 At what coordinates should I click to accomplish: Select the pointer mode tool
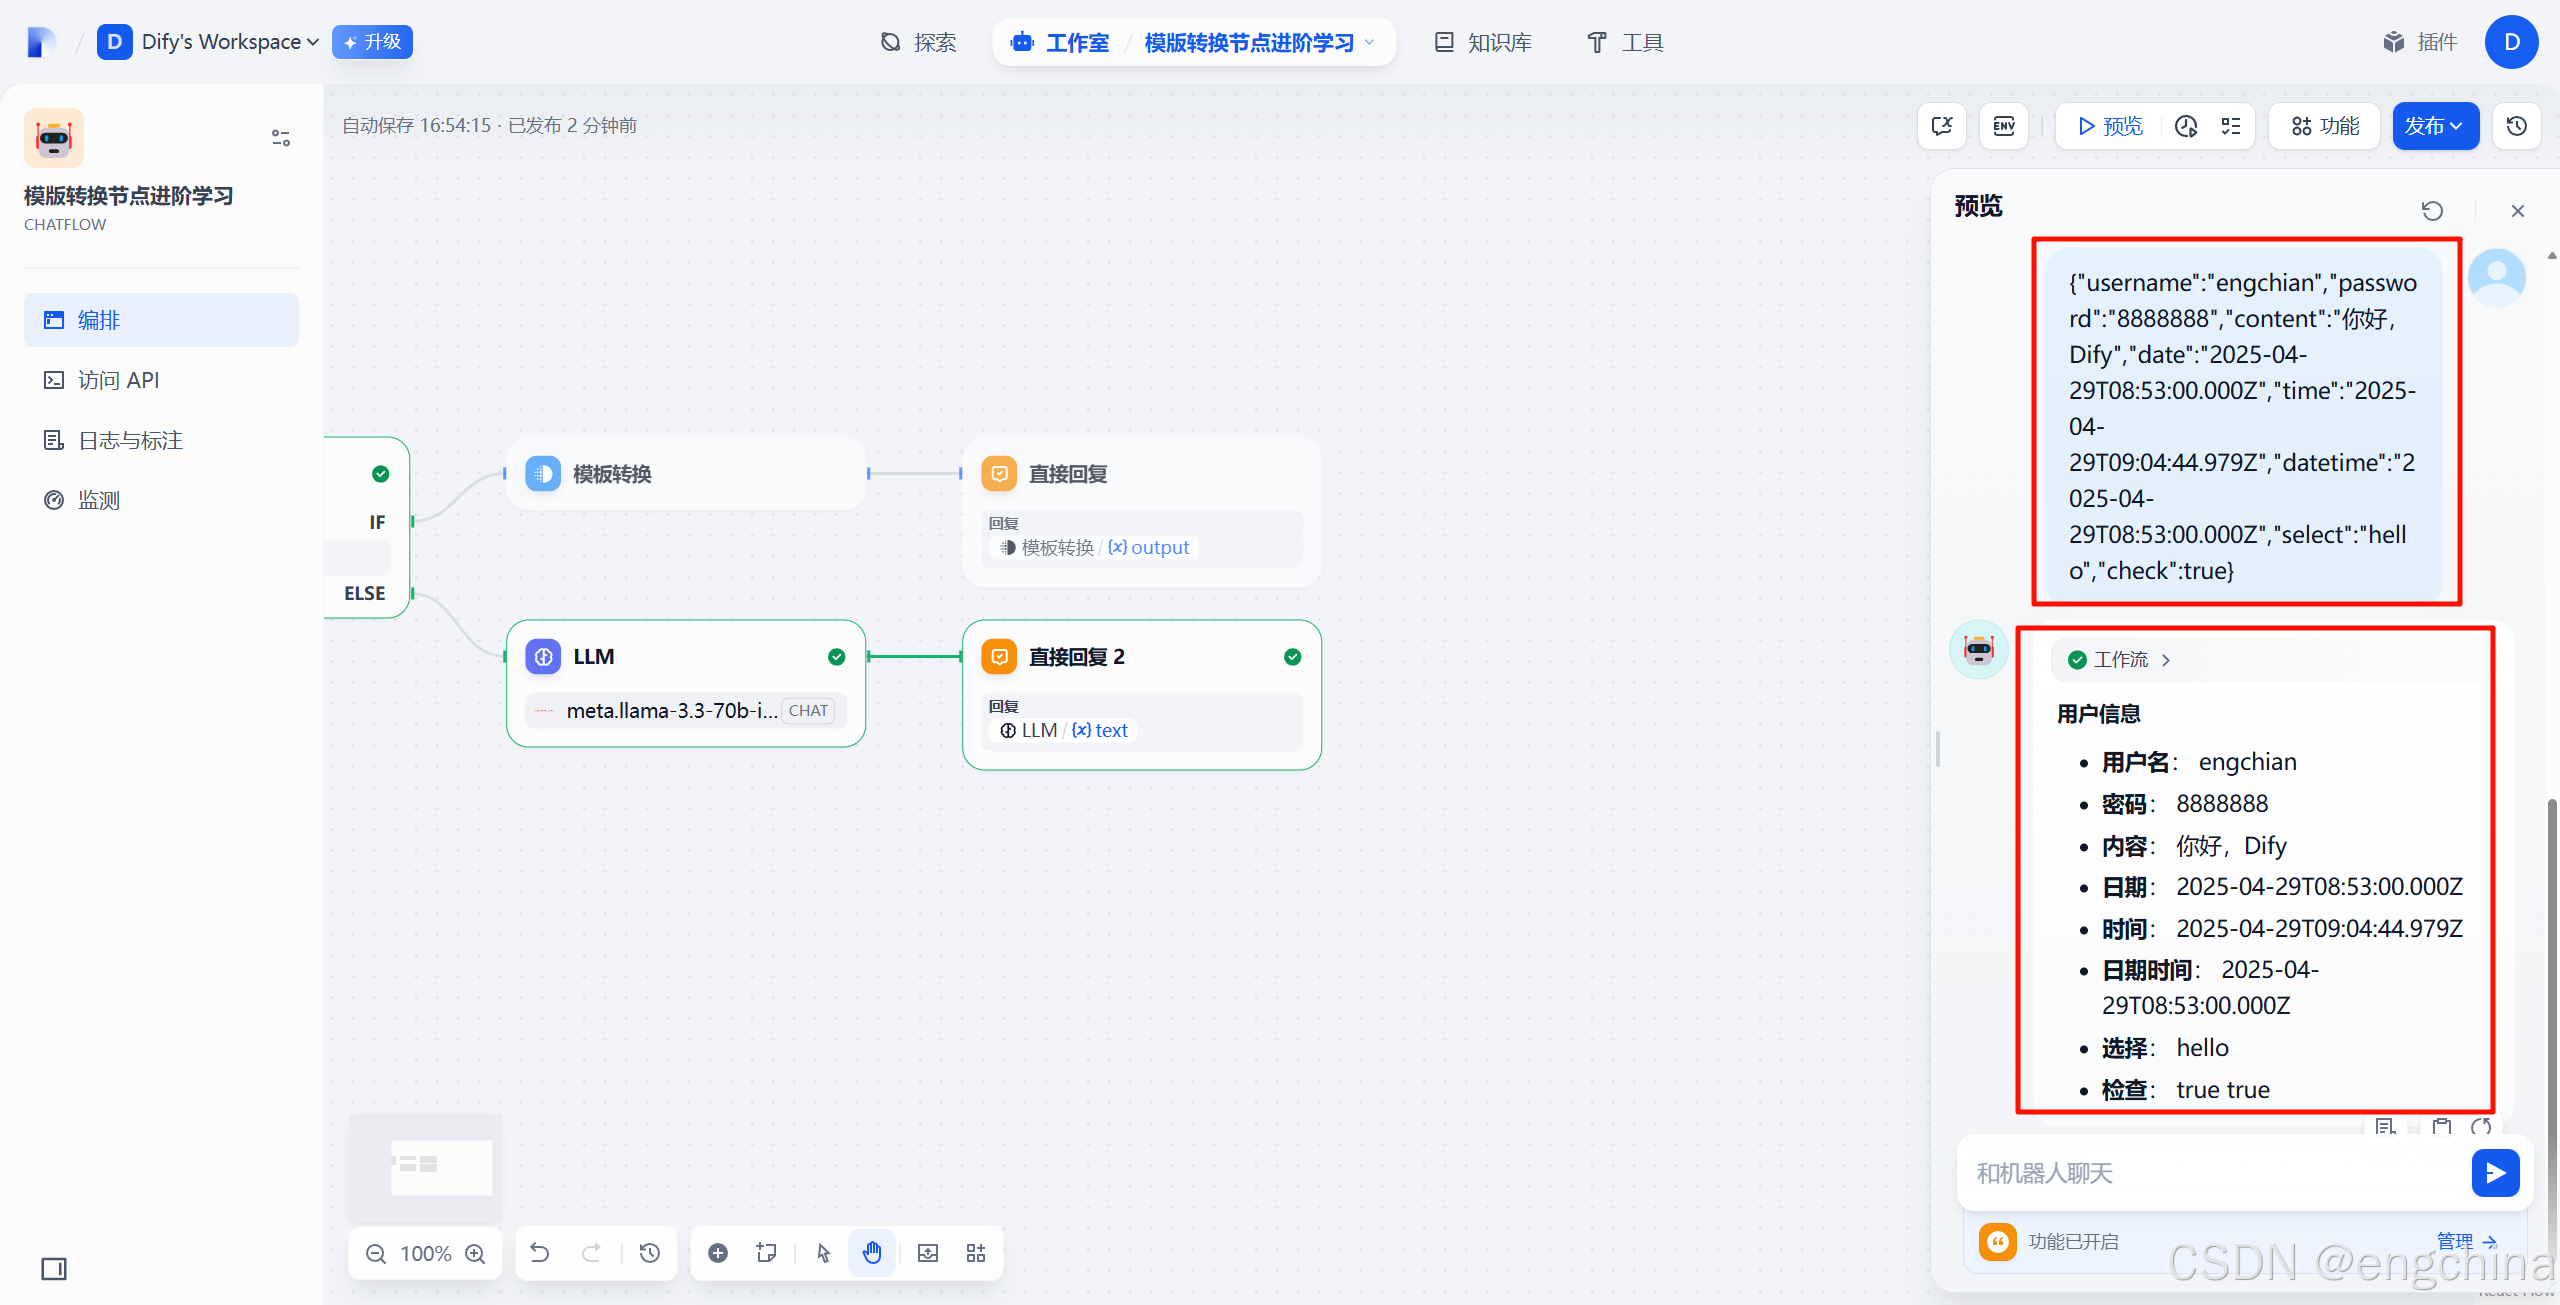pyautogui.click(x=823, y=1253)
